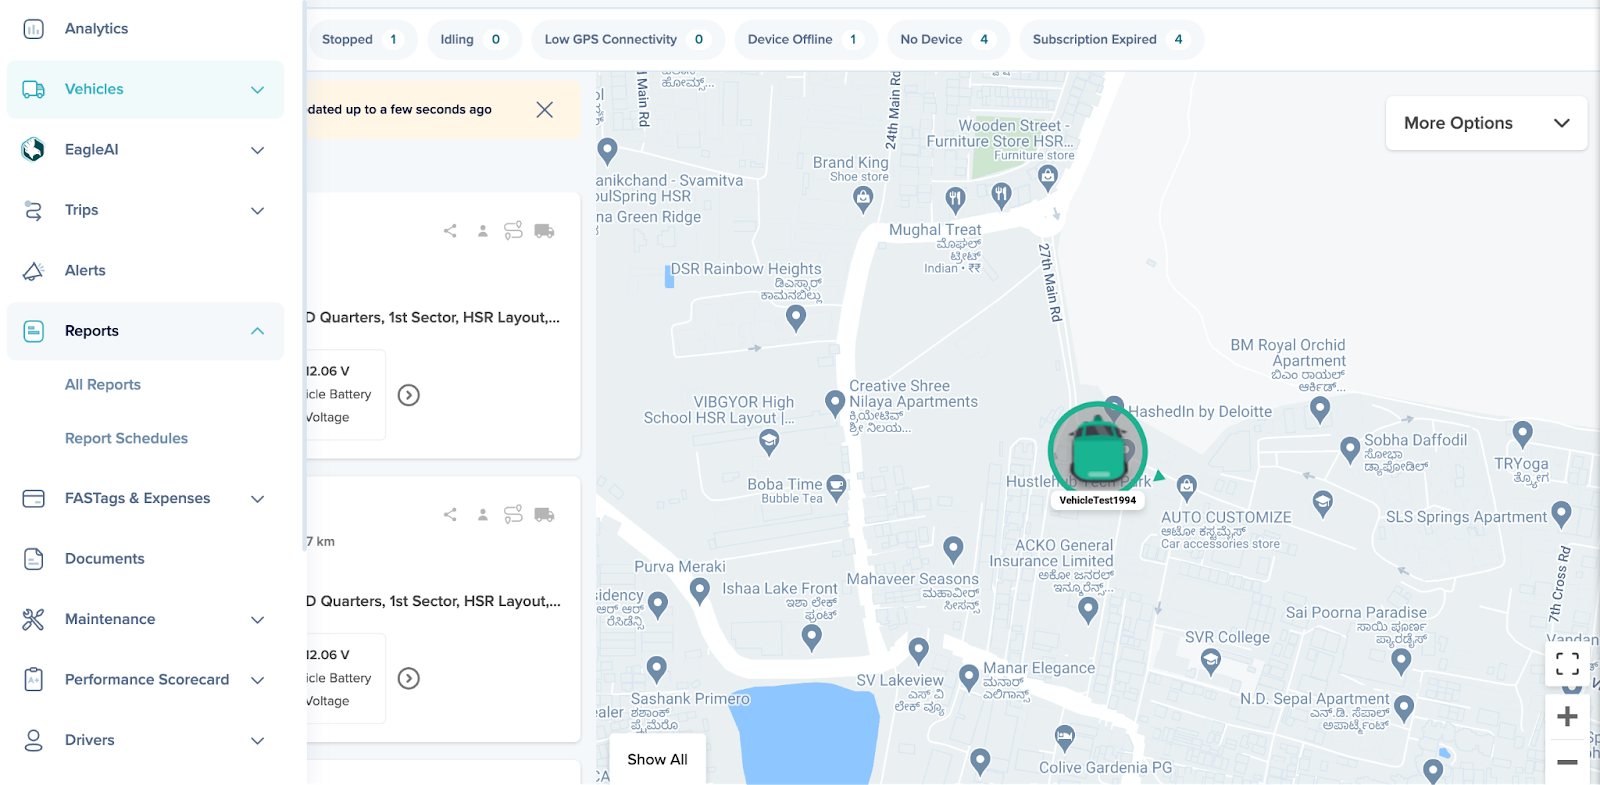
Task: Open vehicle battery details arrow on first card
Action: (408, 395)
